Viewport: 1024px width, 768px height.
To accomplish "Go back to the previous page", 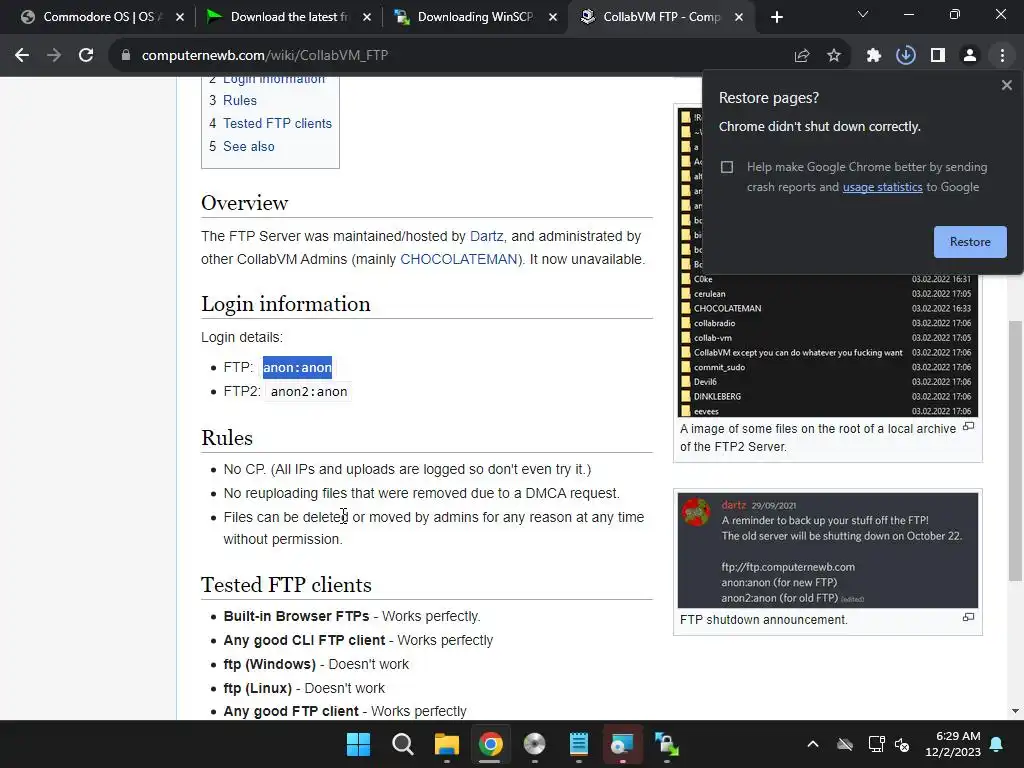I will 22,56.
